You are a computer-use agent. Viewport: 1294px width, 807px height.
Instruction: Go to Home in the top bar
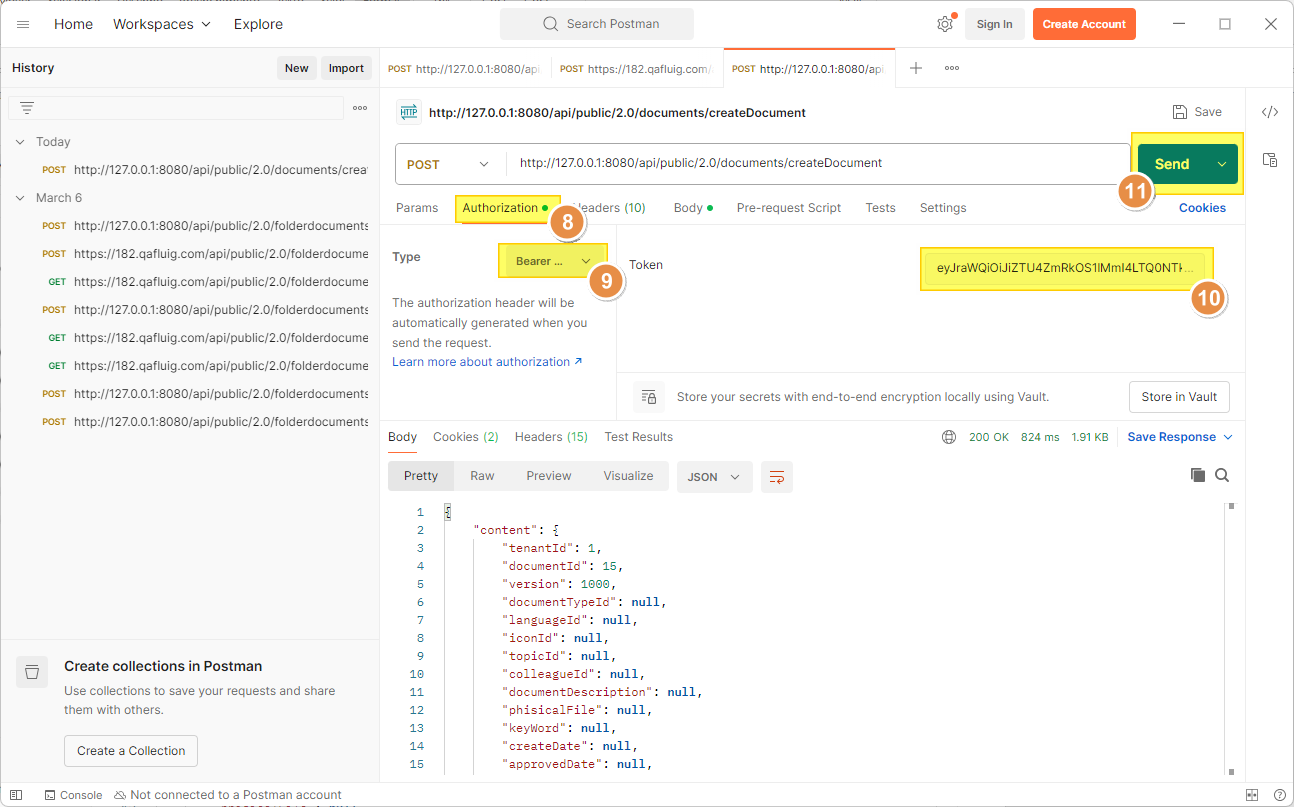[x=73, y=24]
